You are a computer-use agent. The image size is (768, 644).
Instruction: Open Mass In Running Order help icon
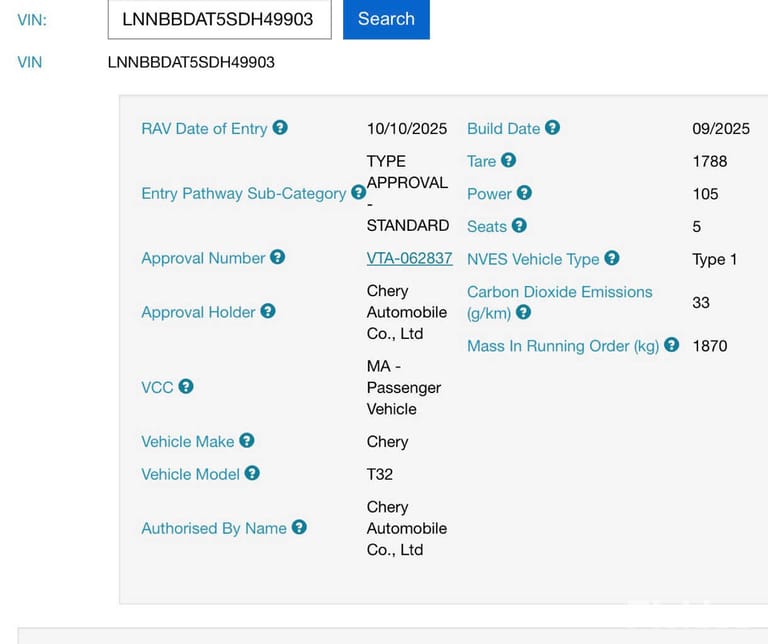click(x=672, y=345)
